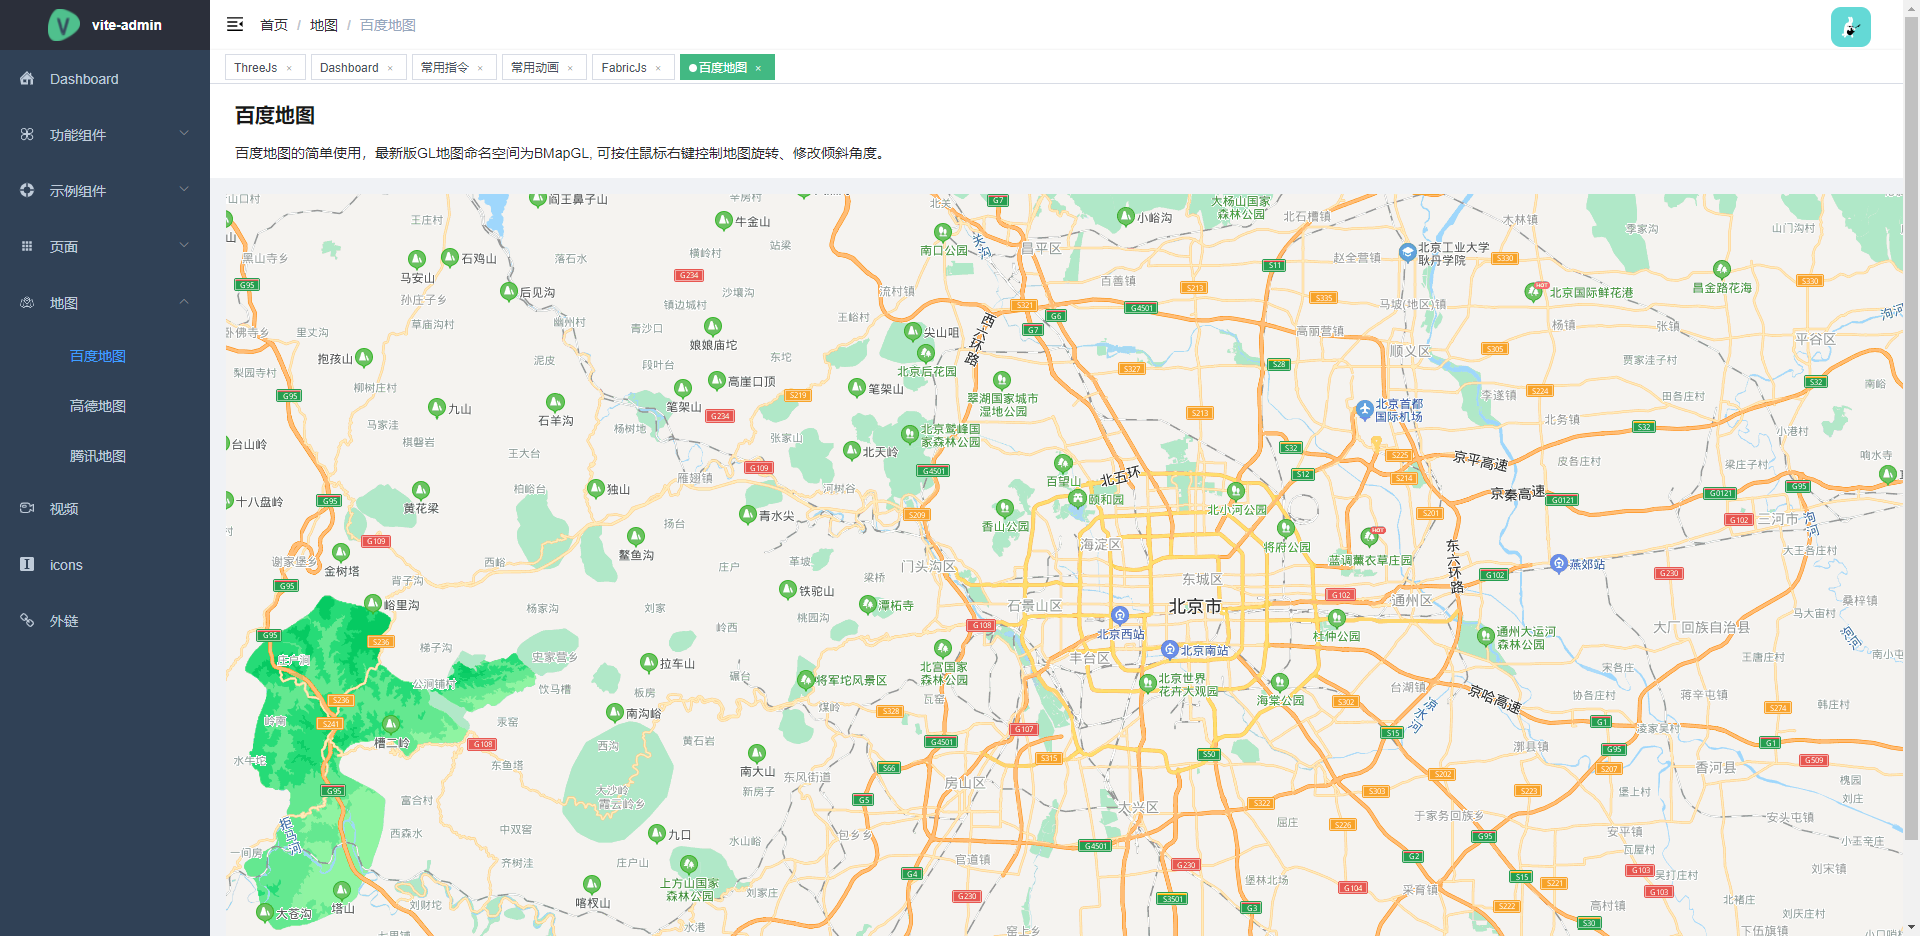Click the 地图 breadcrumb
The width and height of the screenshot is (1920, 936).
324,25
